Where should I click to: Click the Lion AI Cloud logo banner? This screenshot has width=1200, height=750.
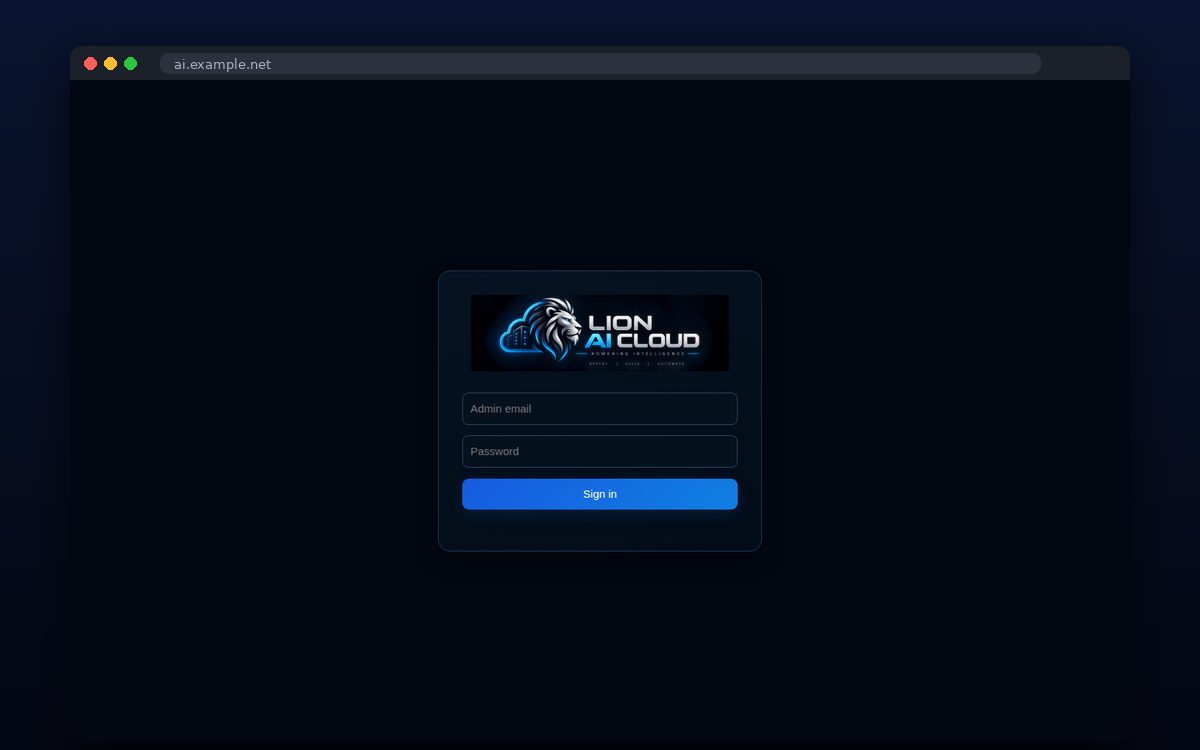pyautogui.click(x=600, y=333)
